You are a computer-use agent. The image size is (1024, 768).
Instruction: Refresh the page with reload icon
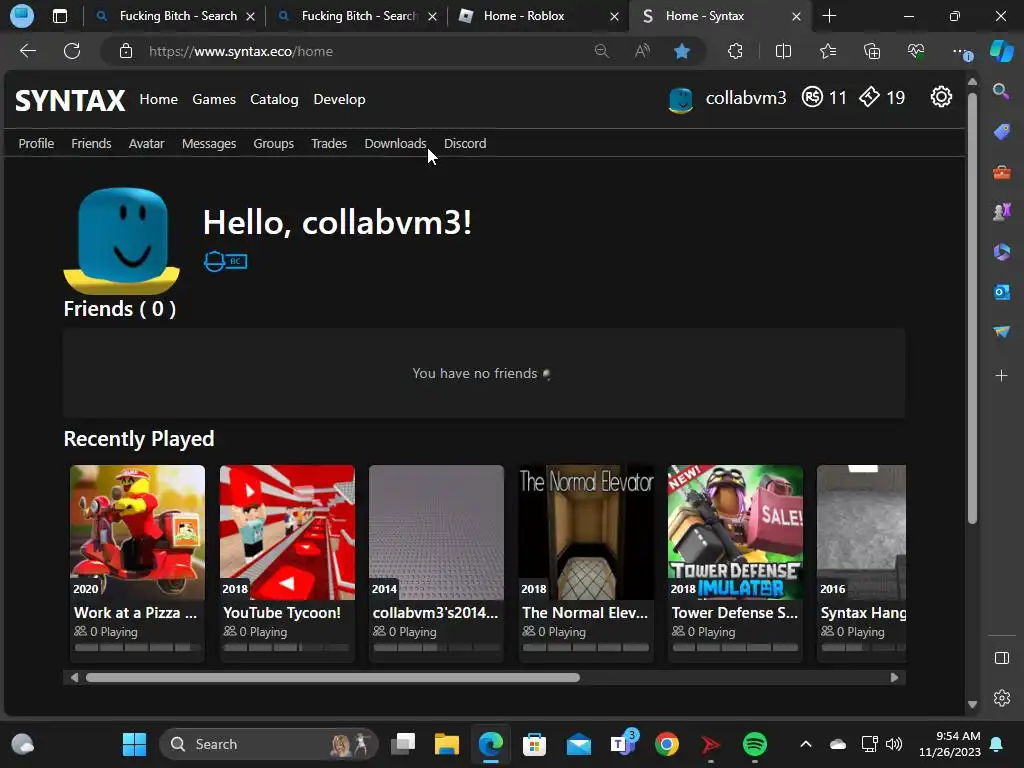click(x=72, y=51)
